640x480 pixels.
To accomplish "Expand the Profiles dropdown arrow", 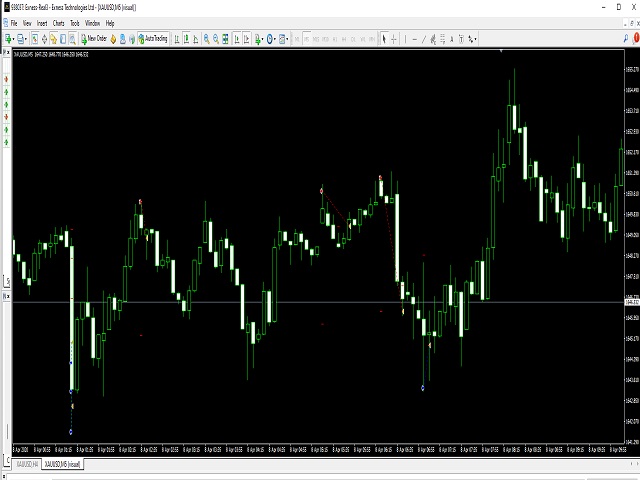I will click(x=26, y=39).
